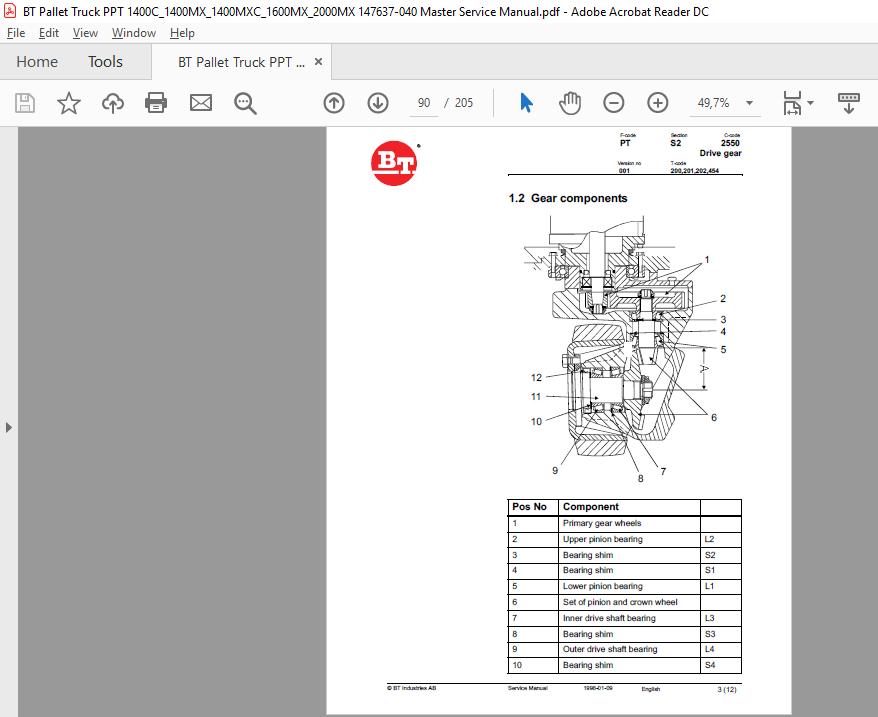Open the scrolling mode tool icon
878x717 pixels.
848,103
